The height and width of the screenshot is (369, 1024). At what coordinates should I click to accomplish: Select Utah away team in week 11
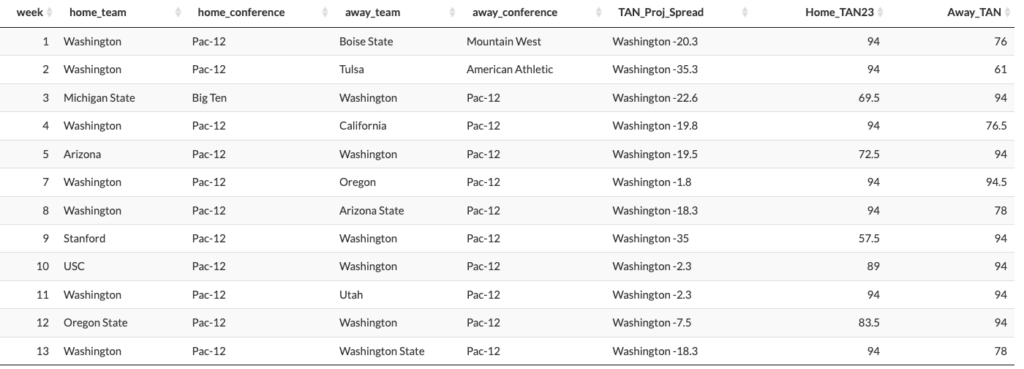pyautogui.click(x=351, y=295)
